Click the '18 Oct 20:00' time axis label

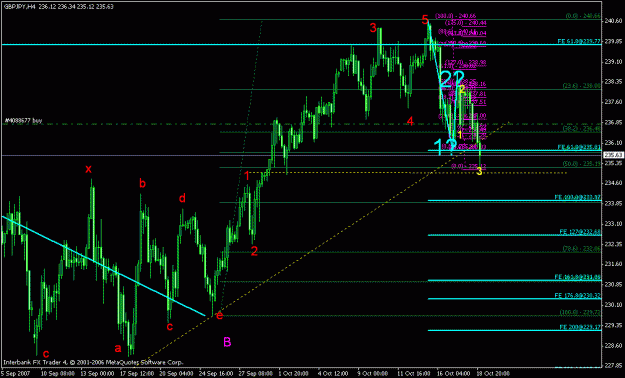493,374
